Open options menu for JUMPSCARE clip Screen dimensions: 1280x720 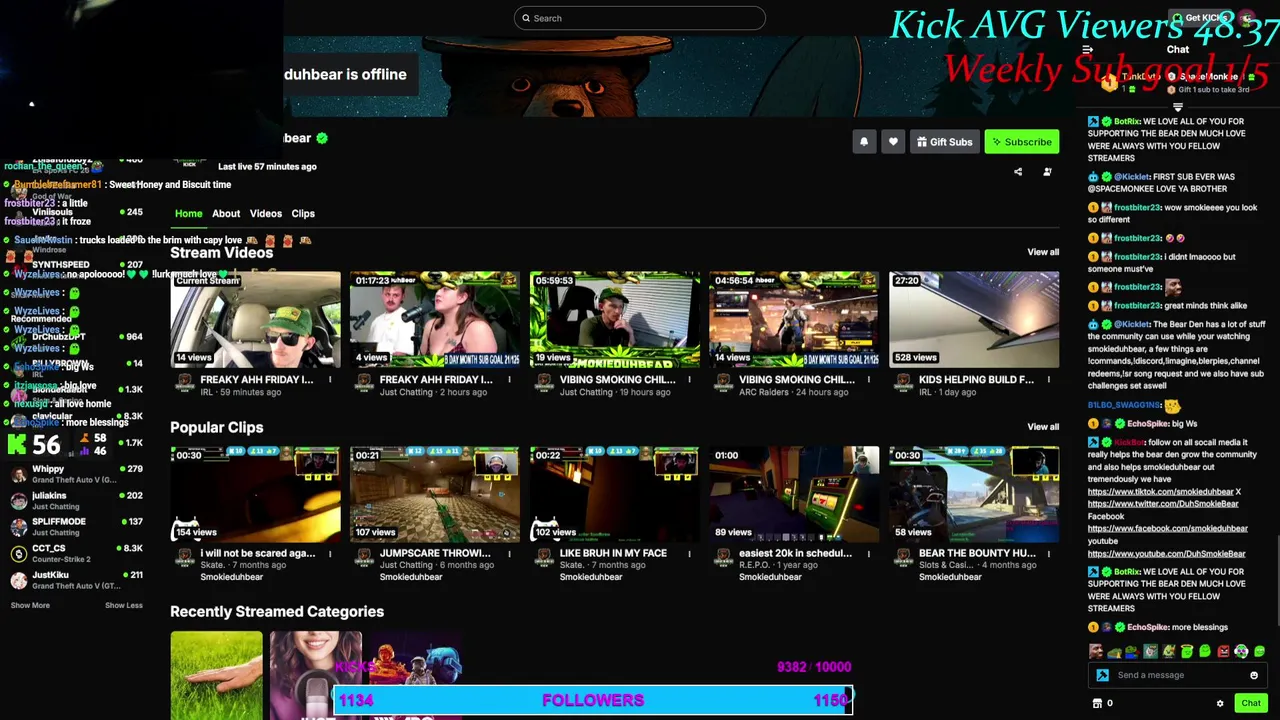pyautogui.click(x=509, y=553)
